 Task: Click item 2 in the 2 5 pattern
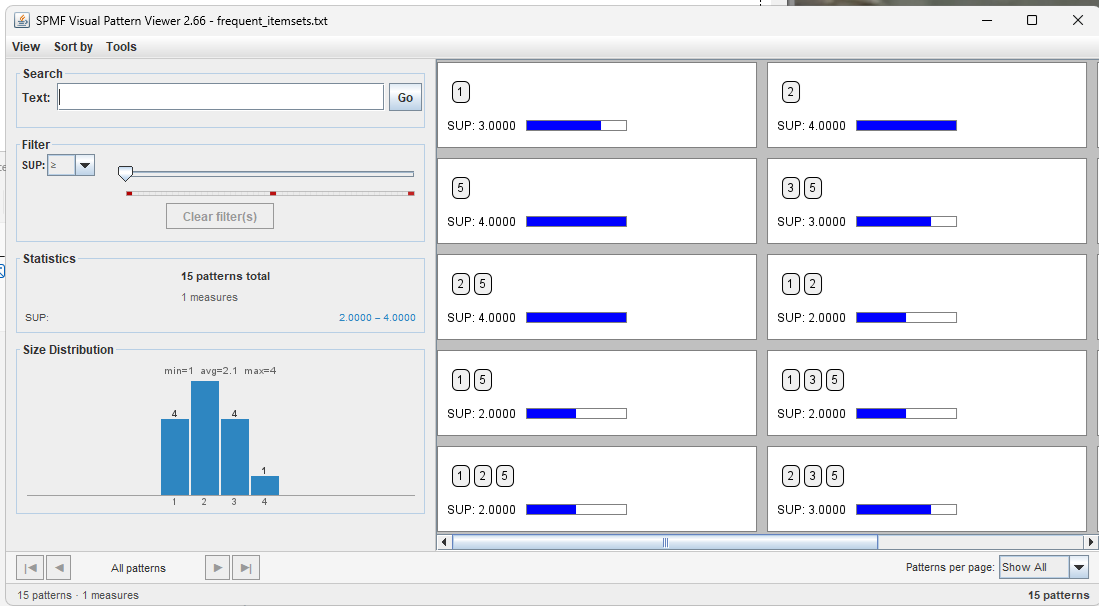(460, 284)
